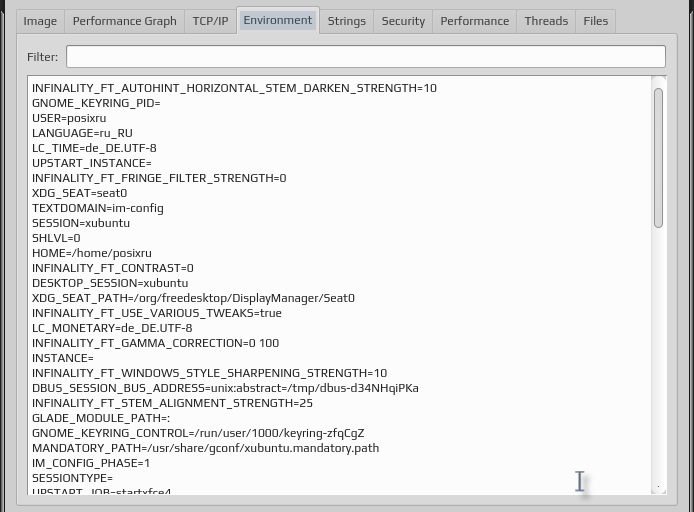Viewport: 694px width, 512px height.
Task: Click the vertical scrollbar handle
Action: point(658,158)
